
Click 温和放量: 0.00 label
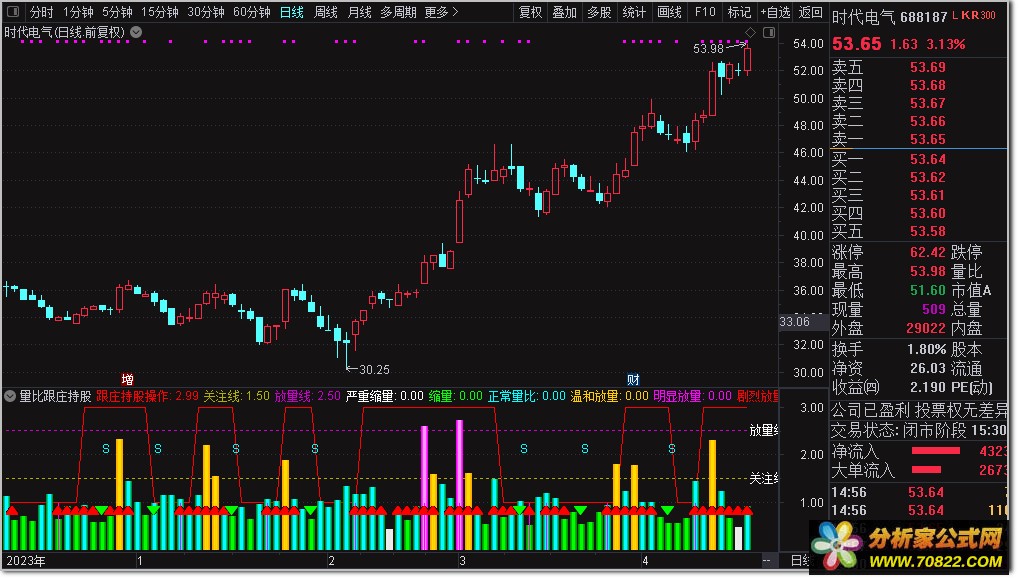click(x=610, y=395)
